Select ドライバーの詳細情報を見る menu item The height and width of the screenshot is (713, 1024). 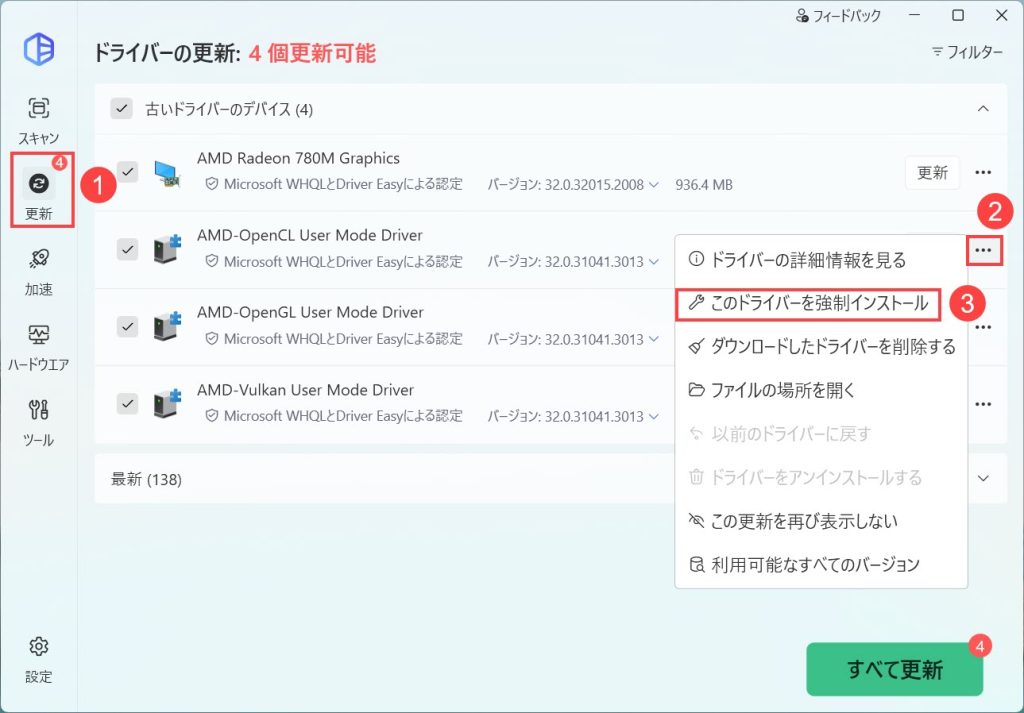[821, 260]
